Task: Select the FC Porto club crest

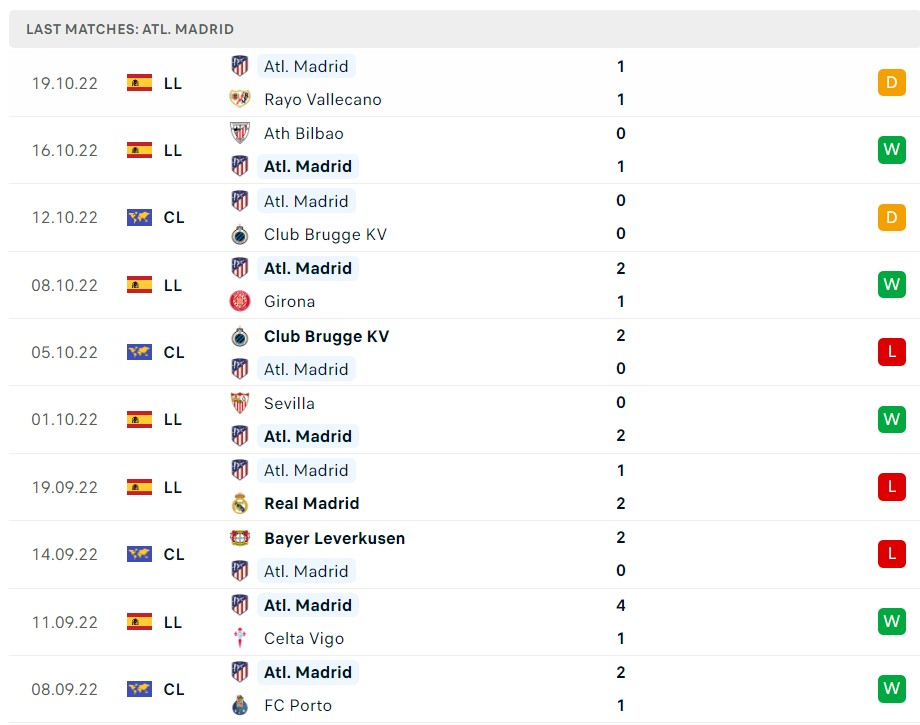Action: tap(240, 705)
